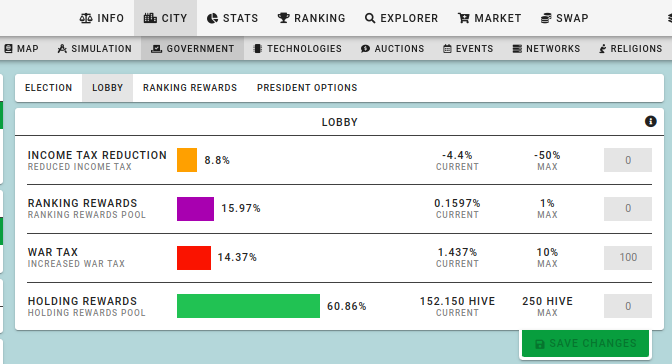Click the scales icon beside INFO
This screenshot has height=364, width=672.
tap(86, 18)
